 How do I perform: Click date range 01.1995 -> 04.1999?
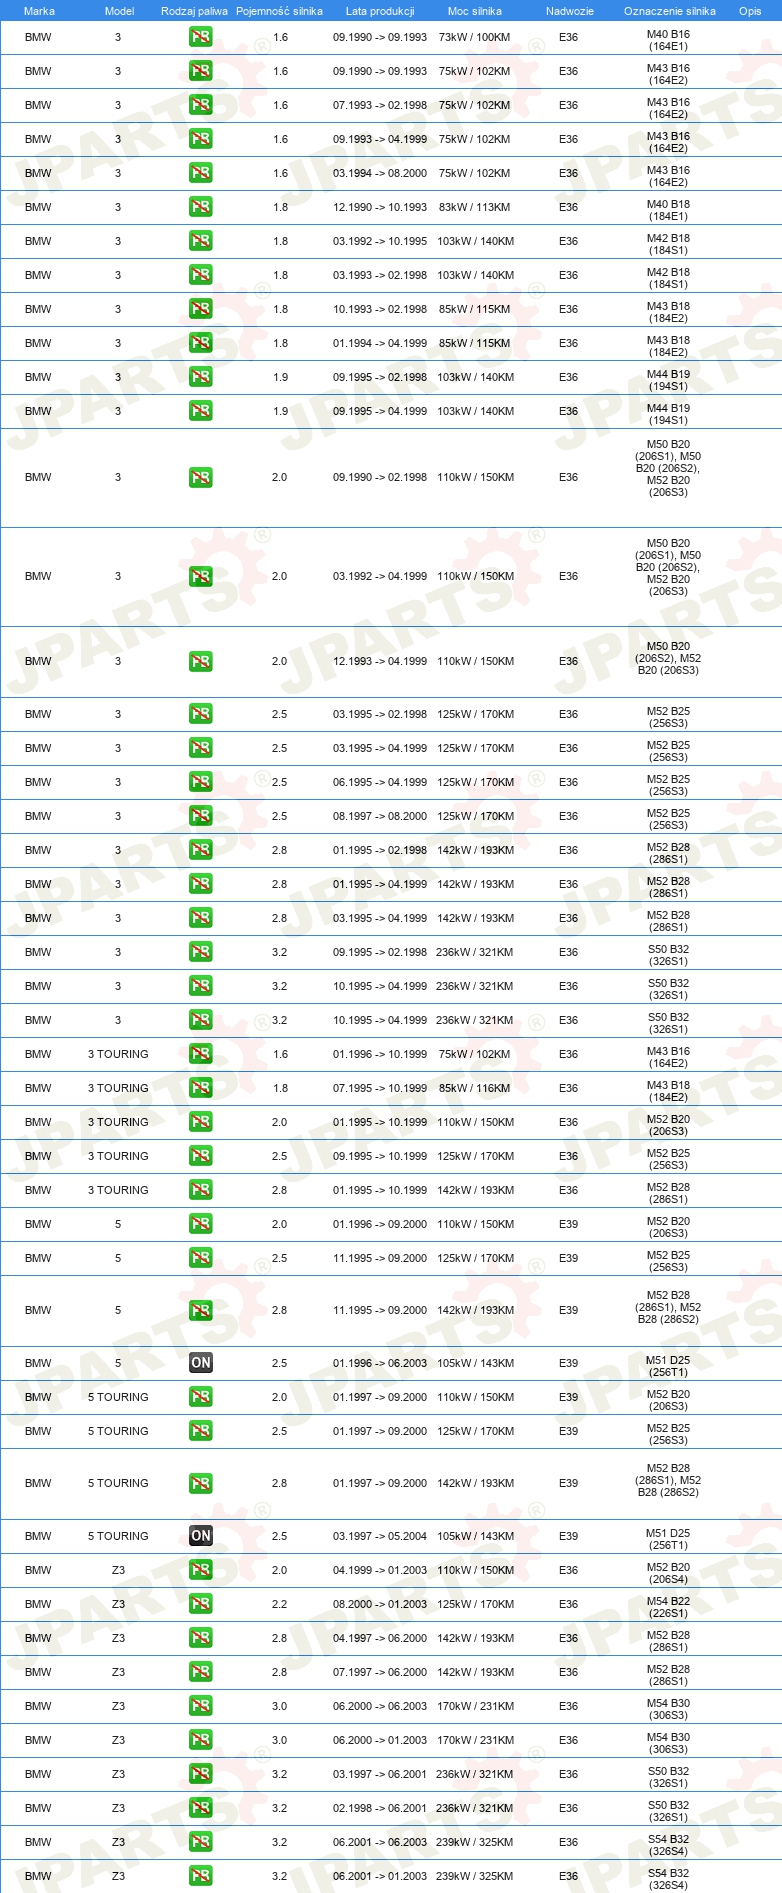coord(380,884)
